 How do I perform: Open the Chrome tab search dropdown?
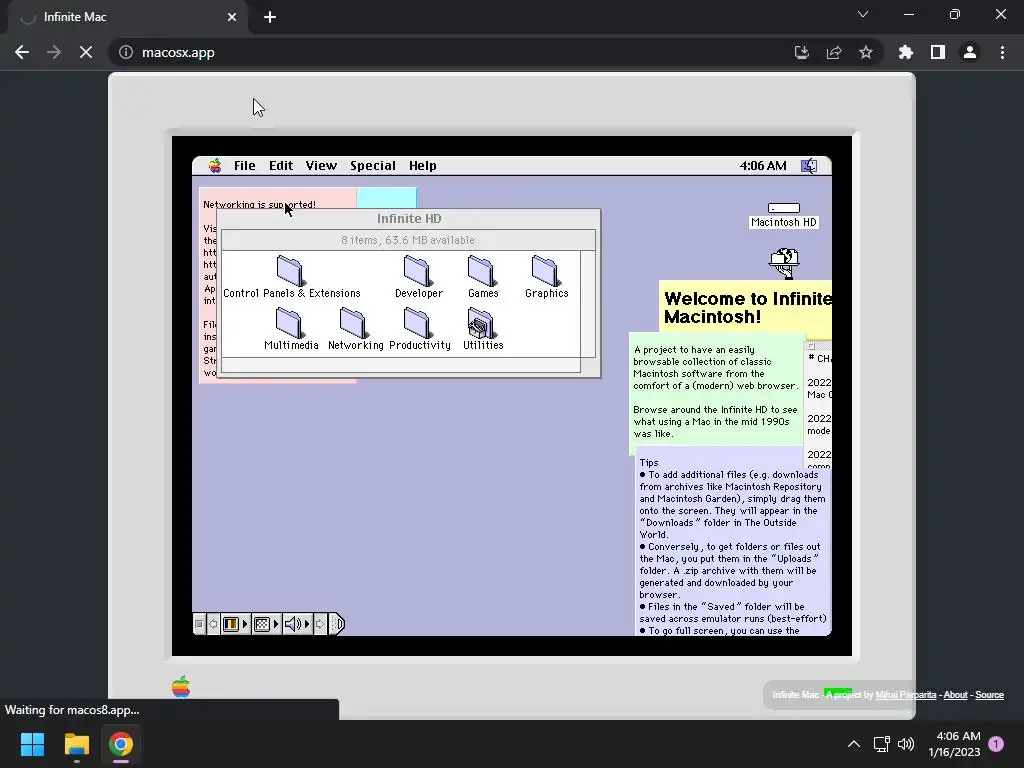(x=863, y=14)
